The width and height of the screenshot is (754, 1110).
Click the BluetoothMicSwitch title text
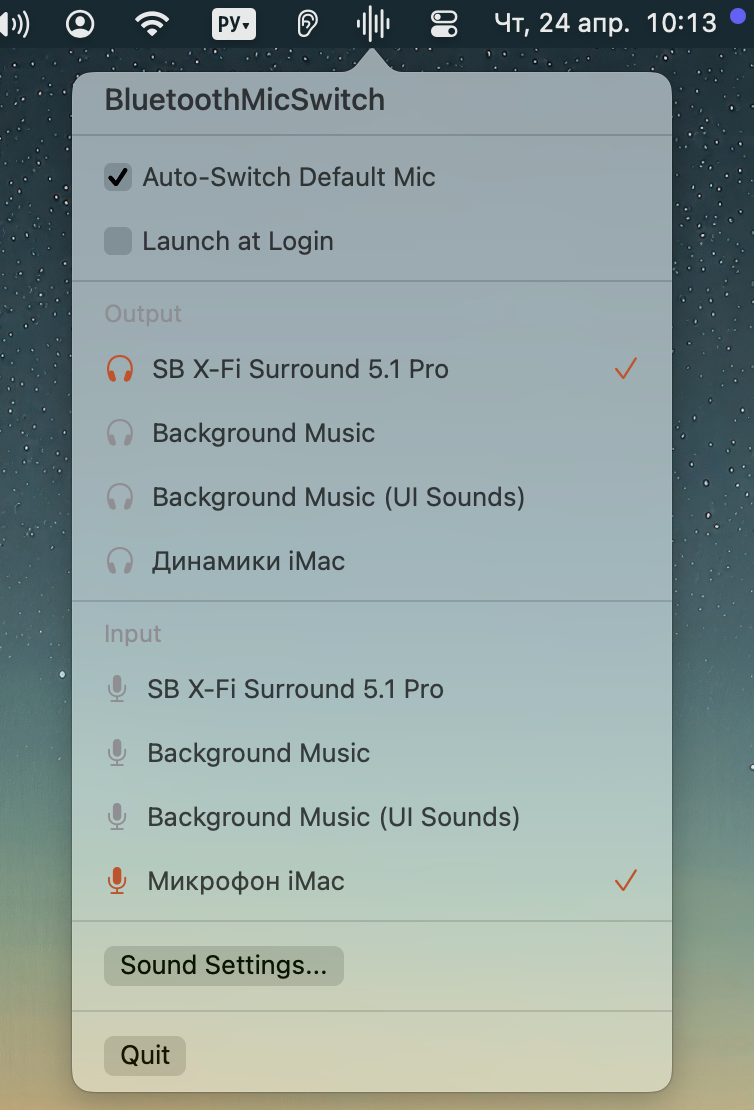tap(245, 100)
